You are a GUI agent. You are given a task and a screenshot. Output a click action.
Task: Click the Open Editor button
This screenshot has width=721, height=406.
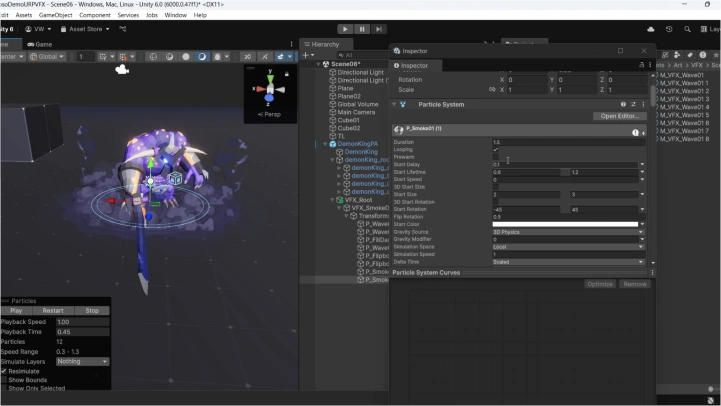(x=619, y=116)
